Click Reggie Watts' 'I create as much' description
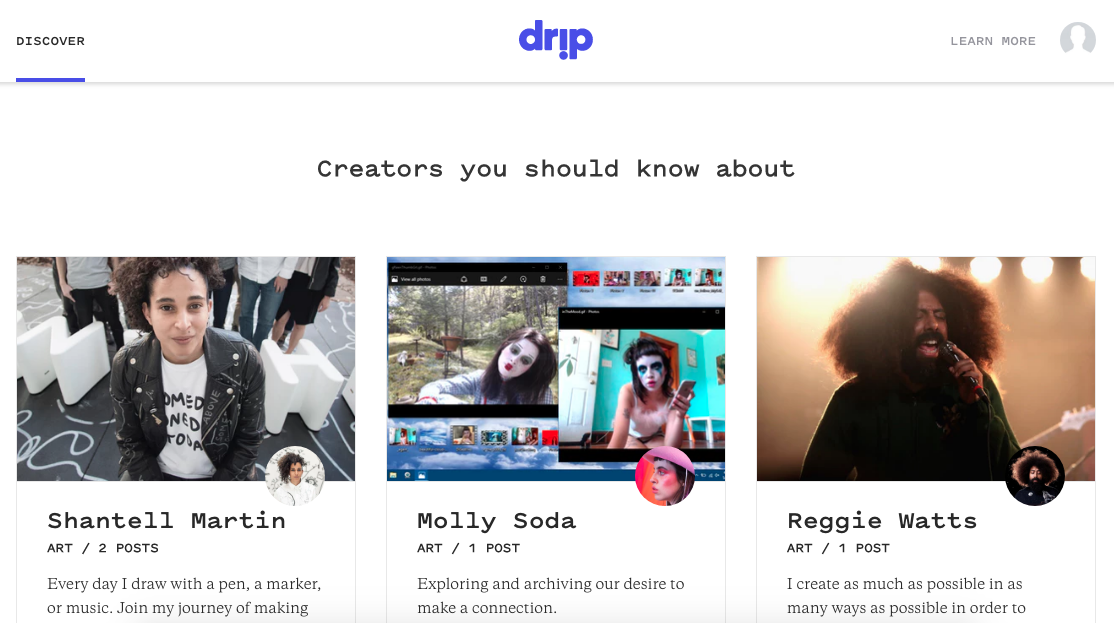This screenshot has height=623, width=1114. (906, 596)
